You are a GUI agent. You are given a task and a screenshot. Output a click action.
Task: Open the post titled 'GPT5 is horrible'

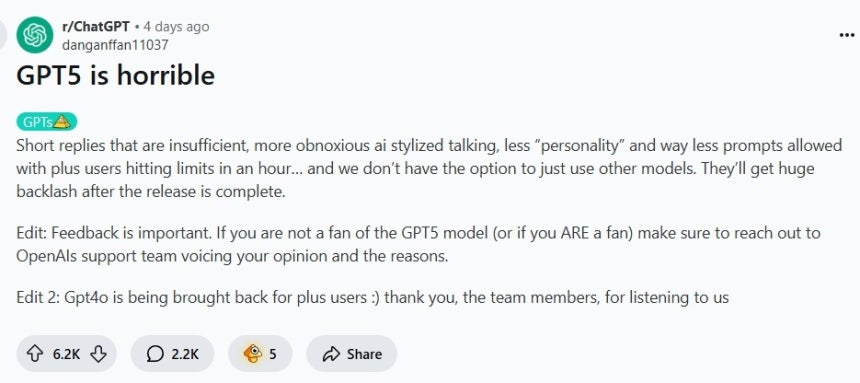[x=115, y=75]
